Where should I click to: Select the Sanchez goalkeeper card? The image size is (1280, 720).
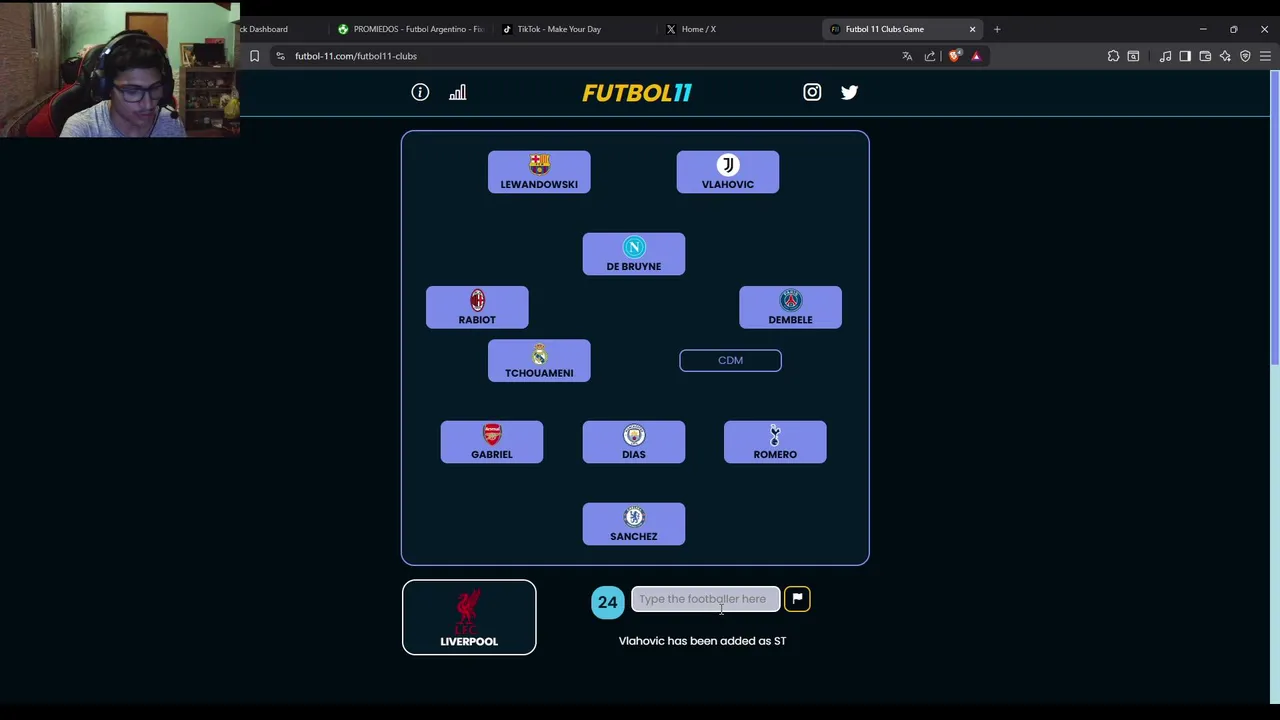click(x=634, y=524)
